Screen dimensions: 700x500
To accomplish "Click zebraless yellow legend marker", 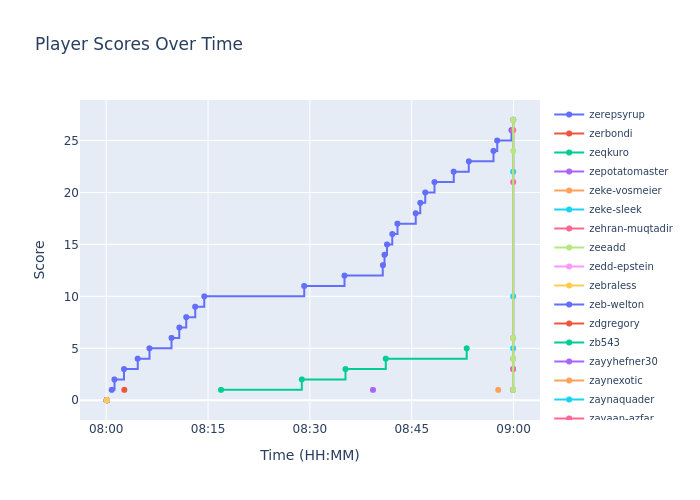I will tap(569, 286).
